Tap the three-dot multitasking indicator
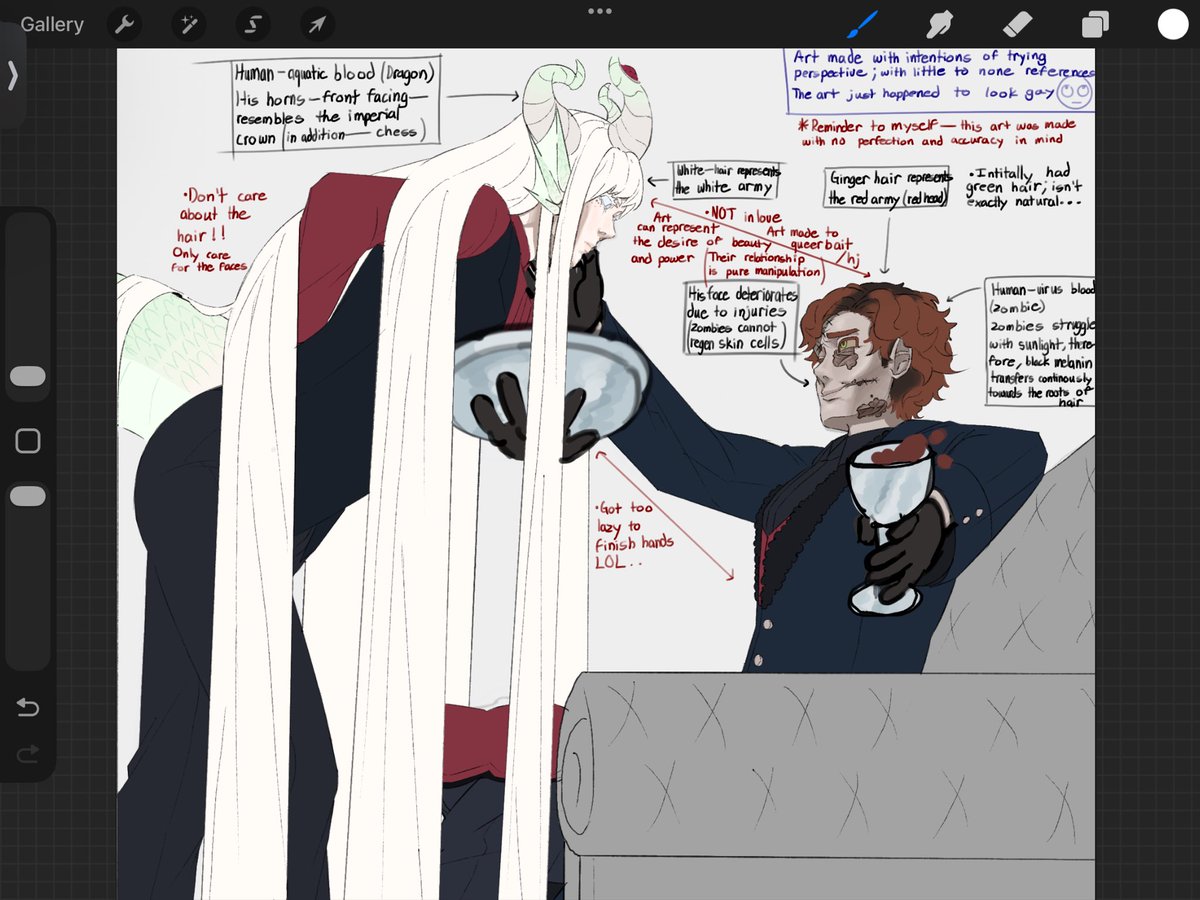1200x900 pixels. coord(600,11)
